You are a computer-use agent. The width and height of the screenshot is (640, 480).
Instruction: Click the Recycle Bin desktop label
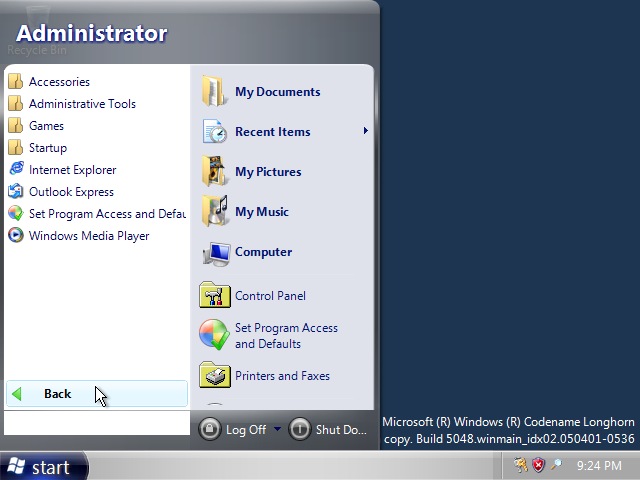tap(37, 50)
